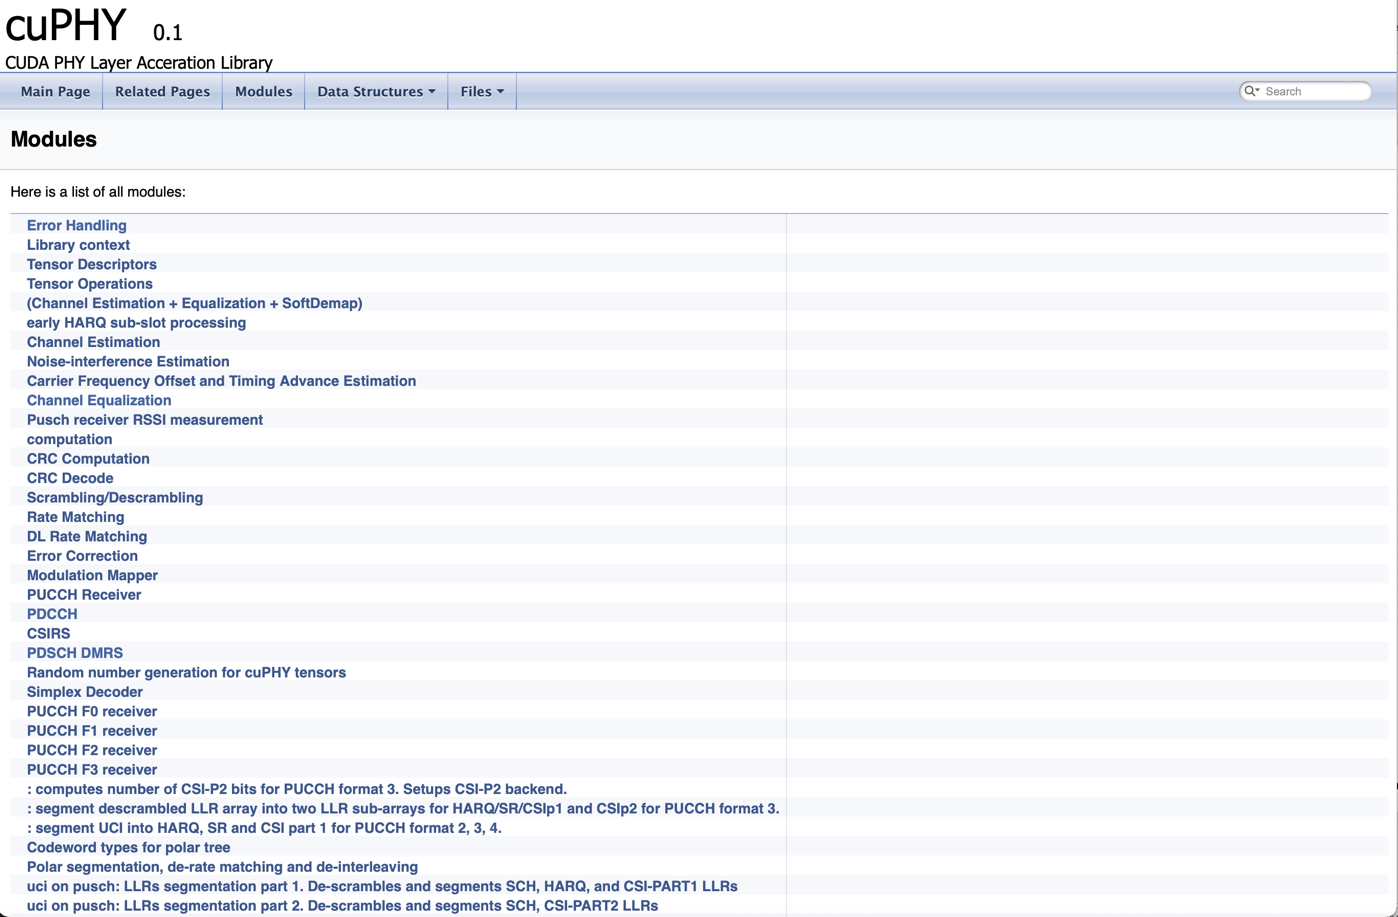Open early HARQ sub-slot processing link
This screenshot has width=1398, height=917.
tap(136, 322)
